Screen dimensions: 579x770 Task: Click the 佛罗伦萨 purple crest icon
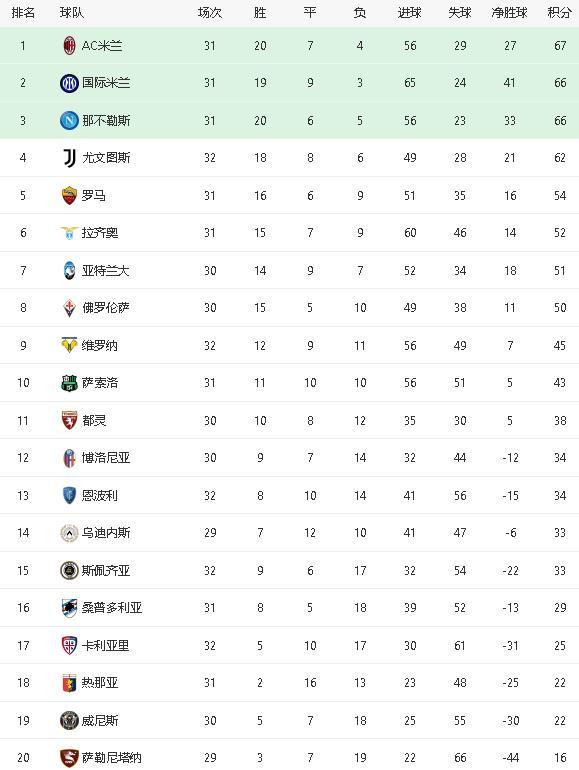(x=70, y=308)
